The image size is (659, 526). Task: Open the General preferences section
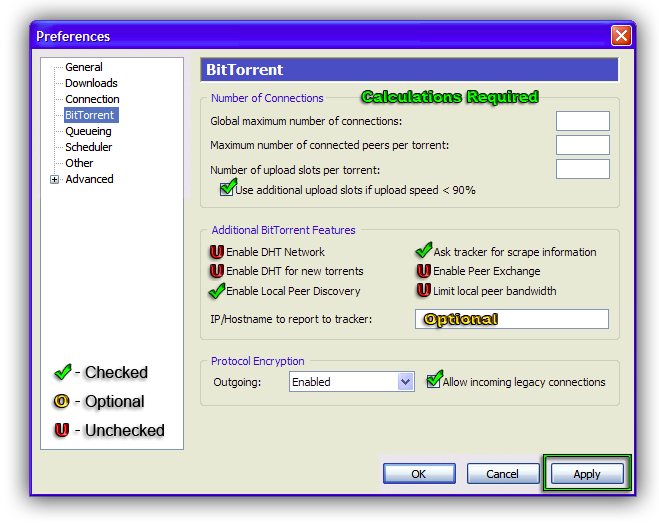[84, 67]
